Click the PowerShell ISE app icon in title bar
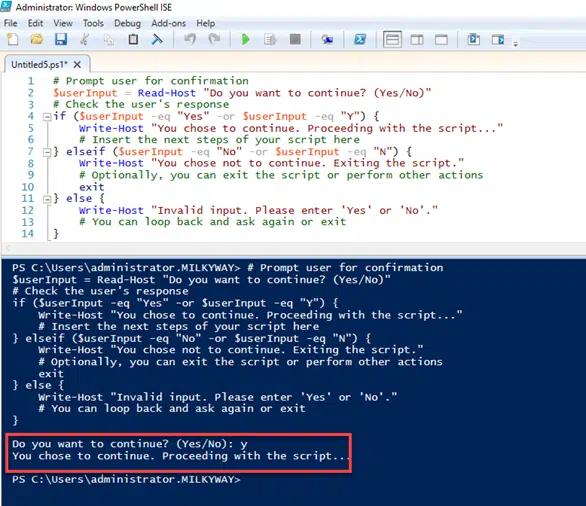Image resolution: width=586 pixels, height=506 pixels. (x=6, y=6)
